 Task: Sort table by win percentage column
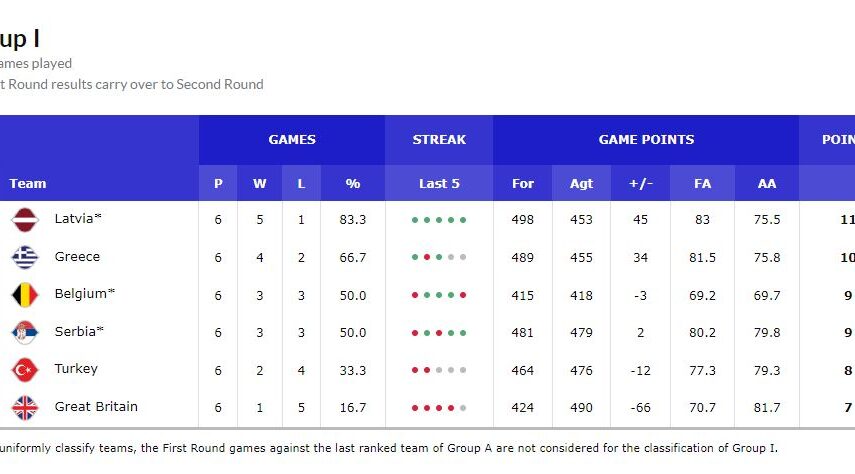coord(352,184)
